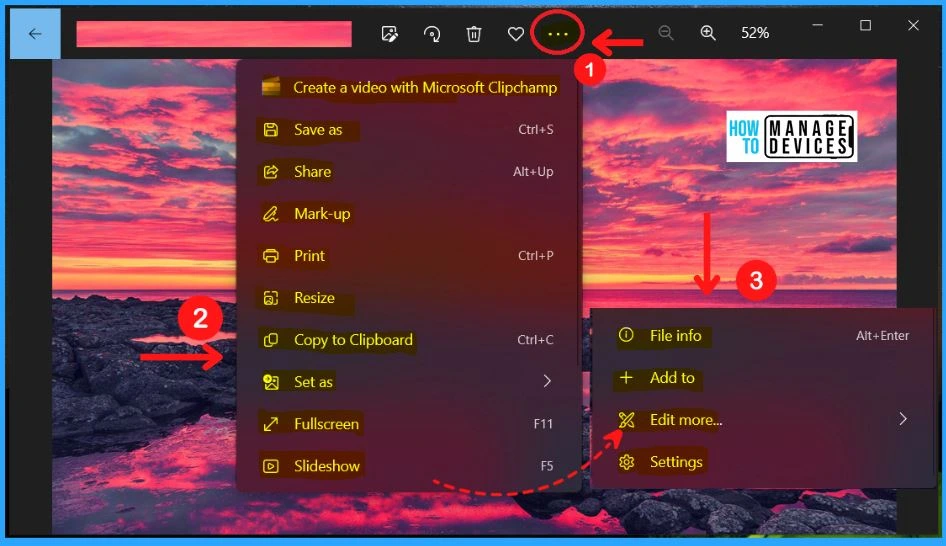Open the edit image tool in toolbar
This screenshot has width=946, height=546.
click(390, 34)
